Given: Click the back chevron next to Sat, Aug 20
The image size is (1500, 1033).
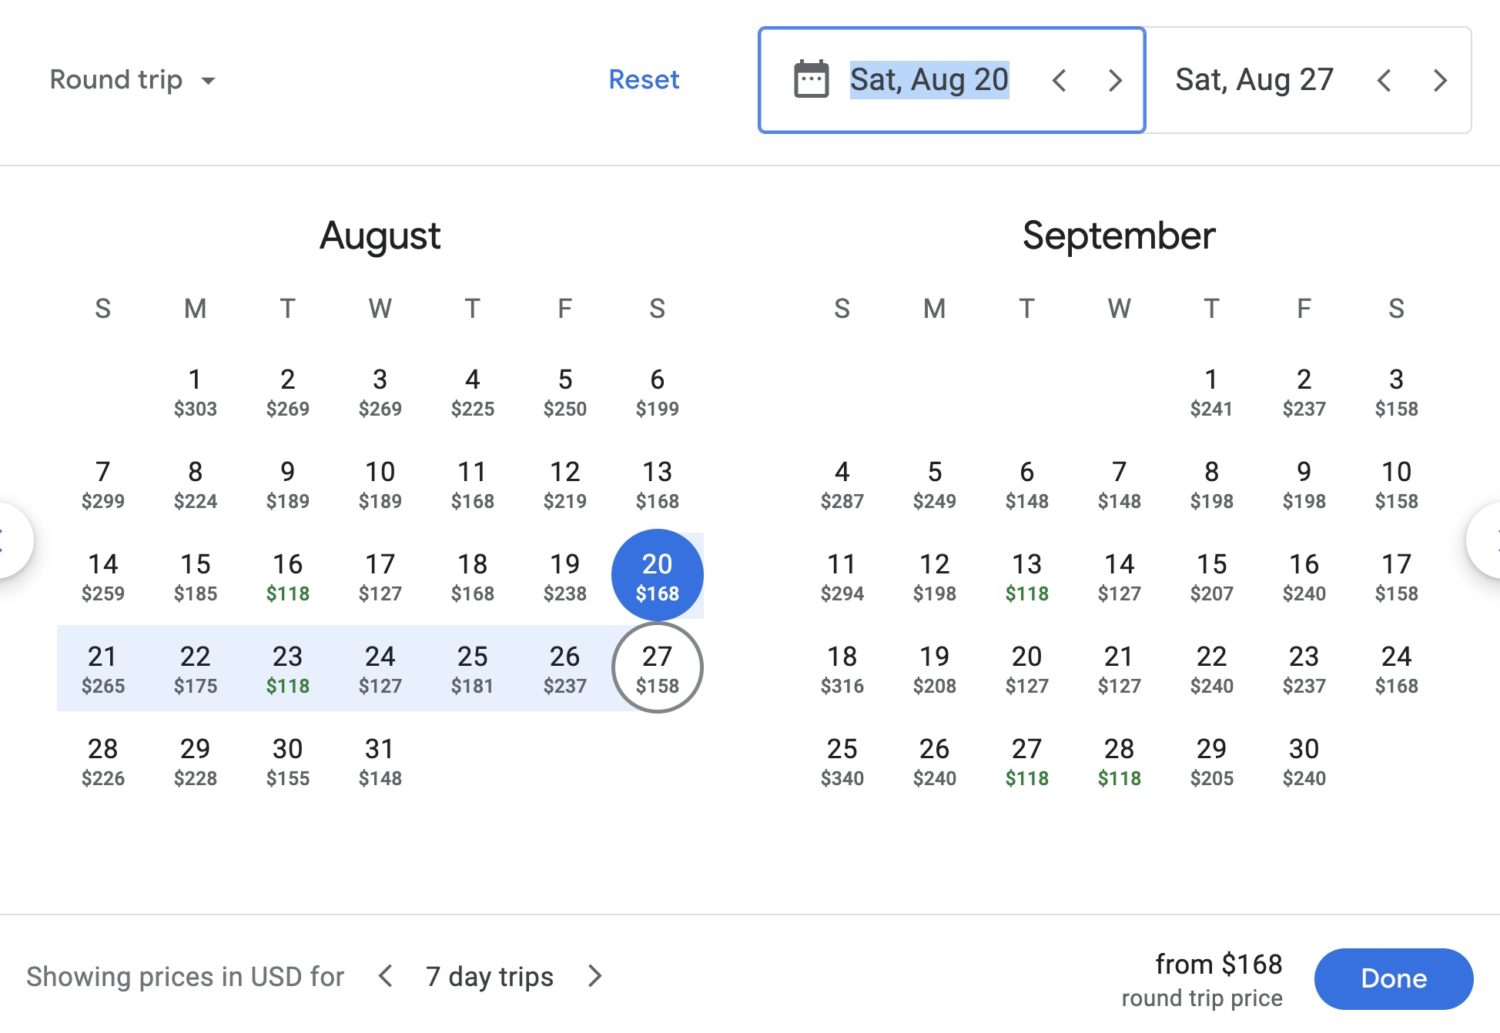Looking at the screenshot, I should click(x=1060, y=80).
